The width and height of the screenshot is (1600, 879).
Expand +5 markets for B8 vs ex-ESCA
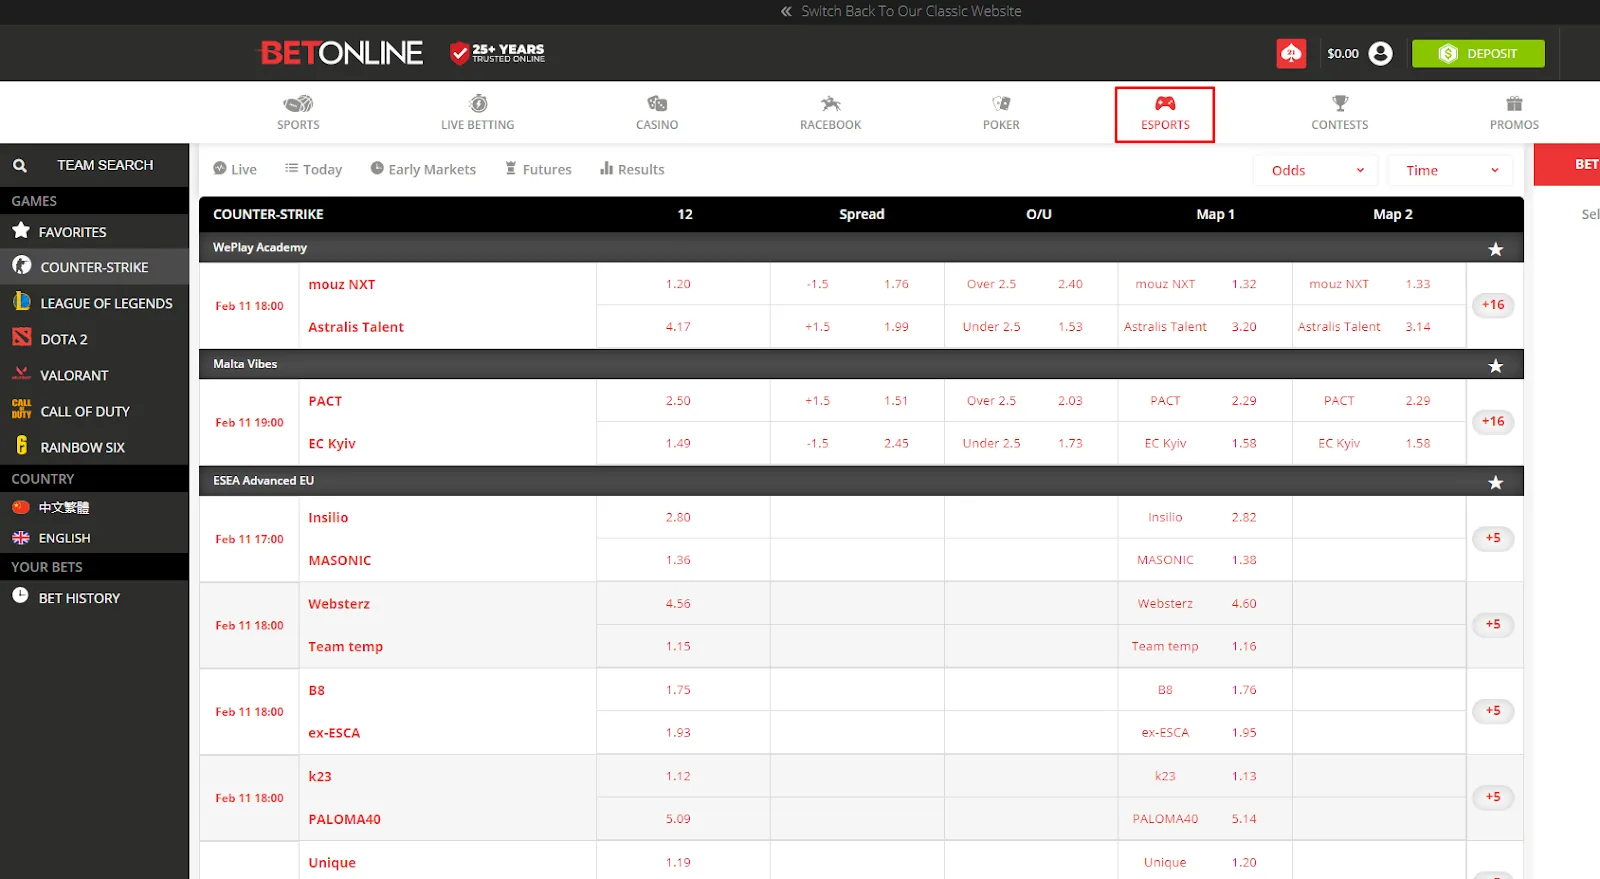[x=1493, y=711]
